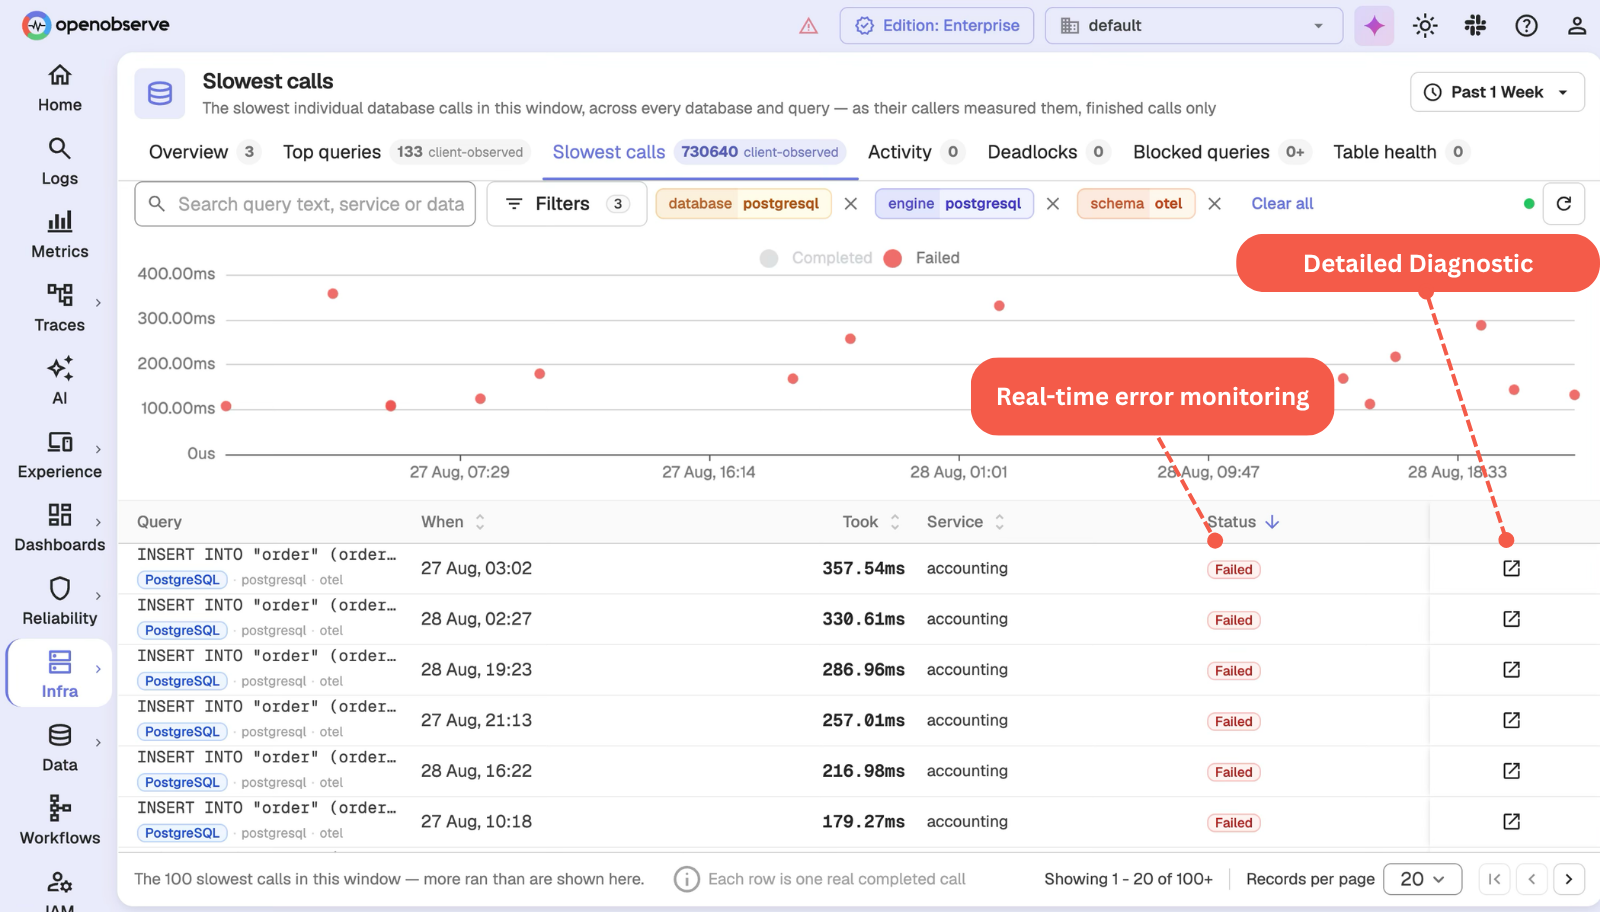Expand the Traces submenu chevron
This screenshot has width=1600, height=912.
click(x=98, y=303)
